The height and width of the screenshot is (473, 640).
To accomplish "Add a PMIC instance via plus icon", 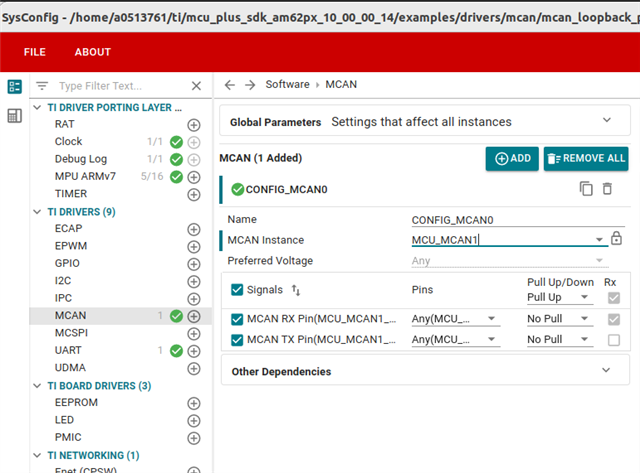I will [x=194, y=438].
